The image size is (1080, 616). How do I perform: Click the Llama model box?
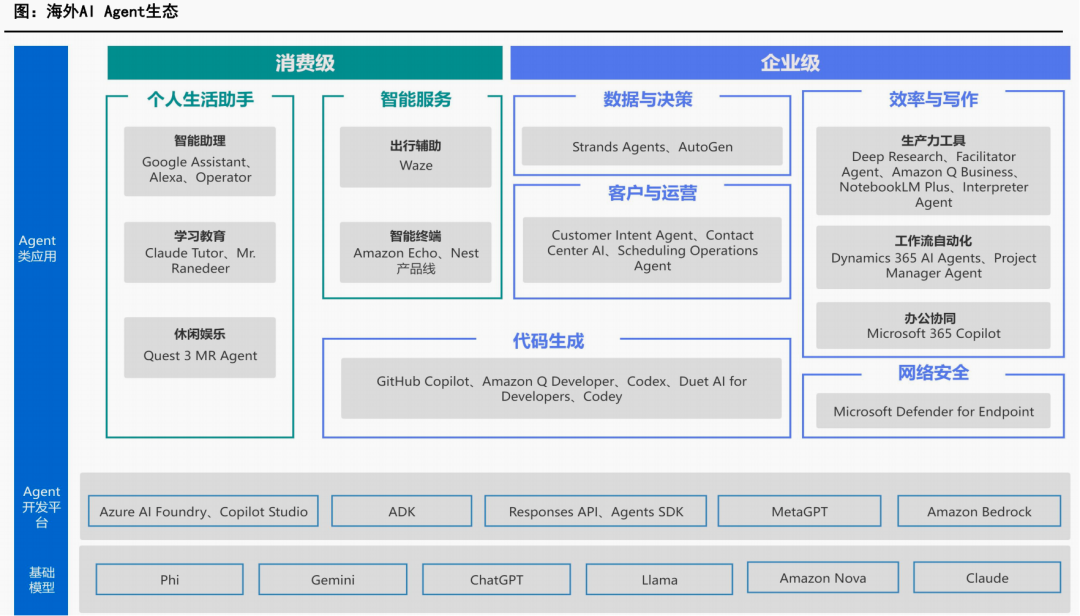tap(659, 579)
